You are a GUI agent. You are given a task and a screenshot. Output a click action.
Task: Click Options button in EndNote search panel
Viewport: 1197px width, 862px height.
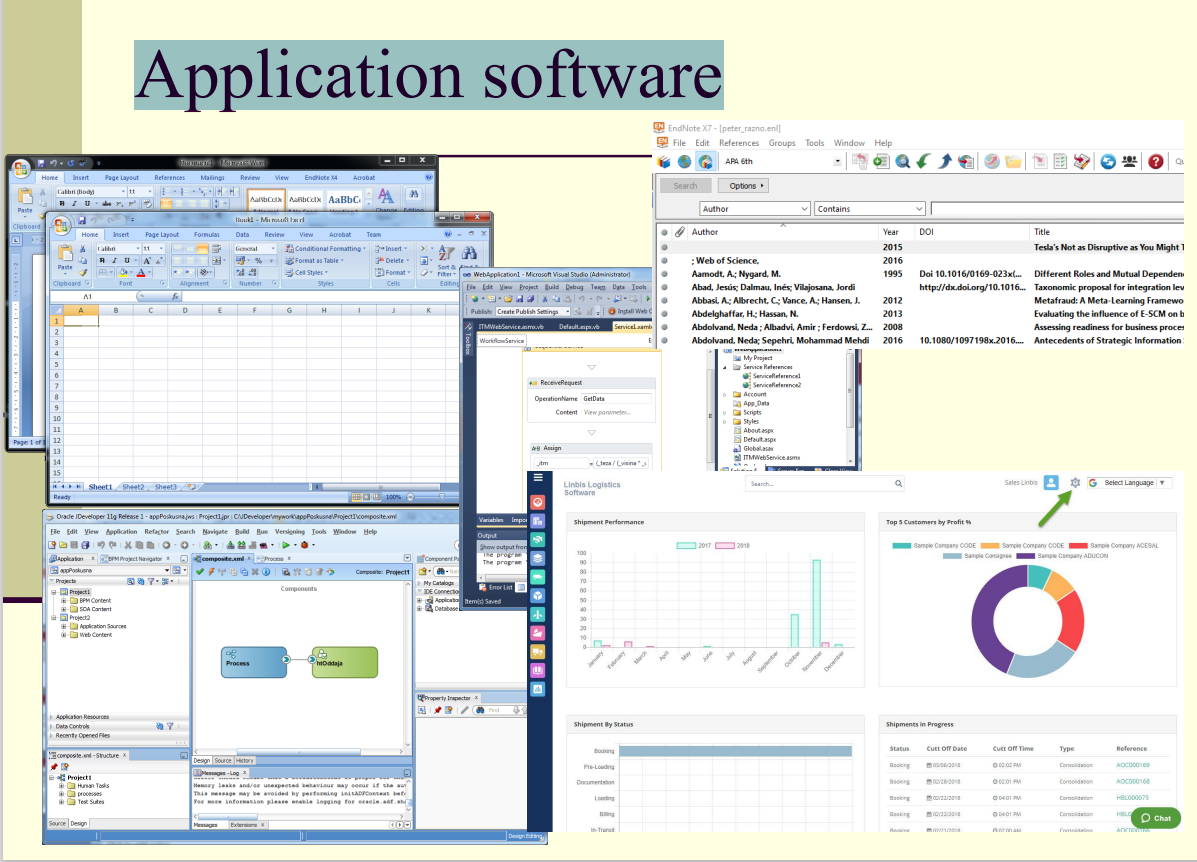[x=745, y=186]
